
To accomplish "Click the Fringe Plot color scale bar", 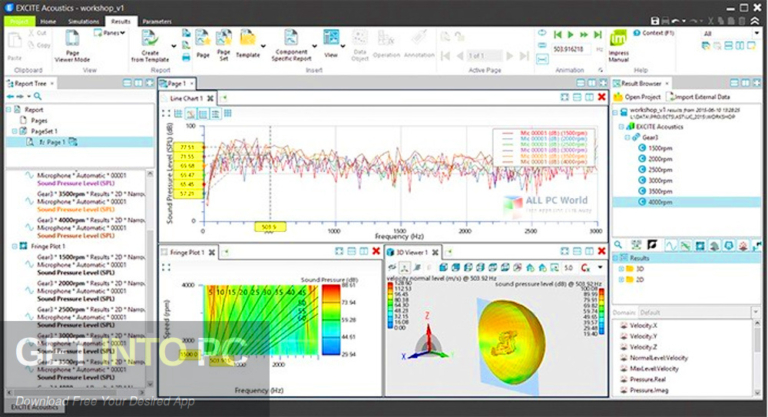I will click(331, 319).
